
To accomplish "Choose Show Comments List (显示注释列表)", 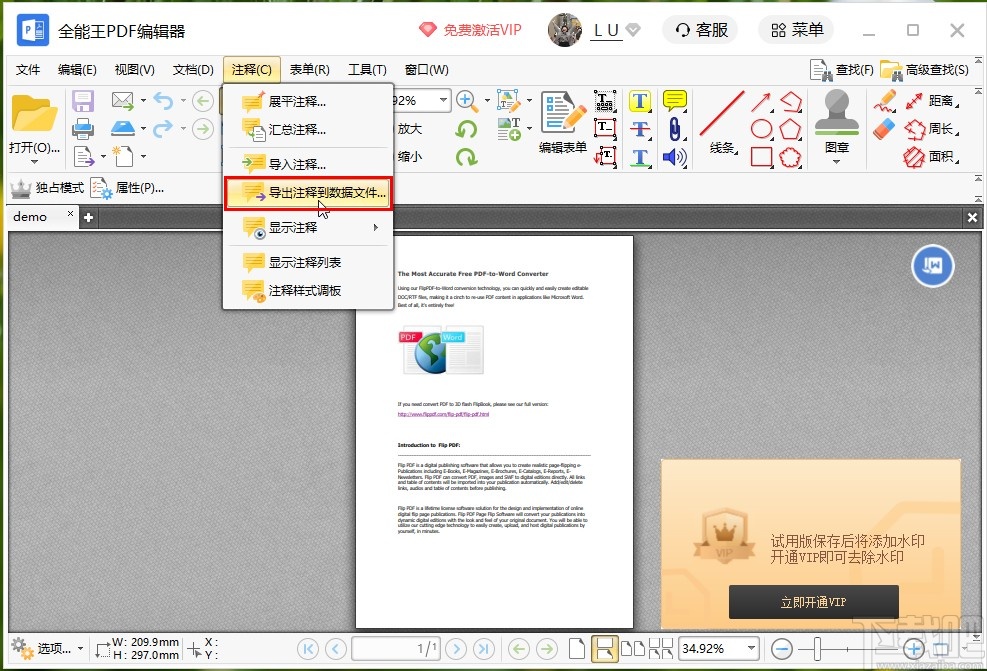I will coord(308,262).
